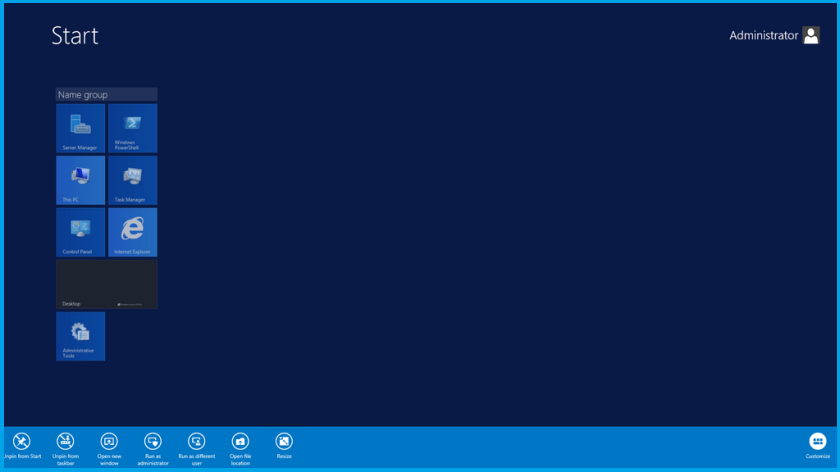Open the Desktop tile
Screen dimensions: 840x472
(107, 284)
